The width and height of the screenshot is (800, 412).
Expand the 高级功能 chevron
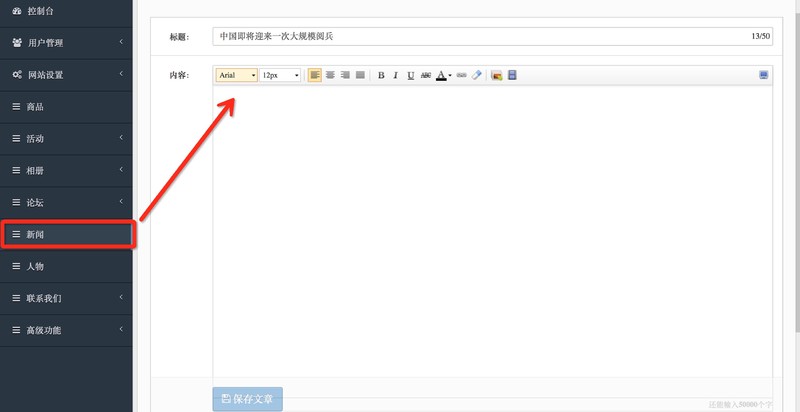pyautogui.click(x=121, y=329)
